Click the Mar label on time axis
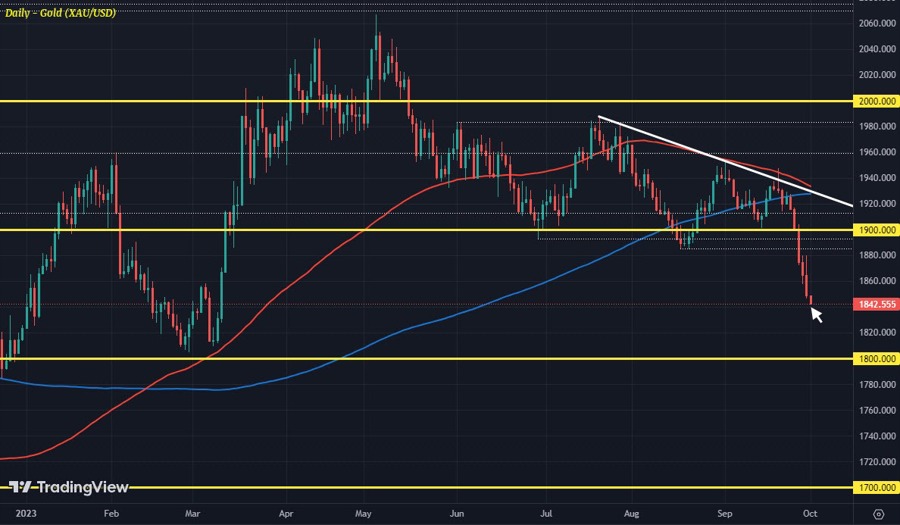 coord(192,514)
